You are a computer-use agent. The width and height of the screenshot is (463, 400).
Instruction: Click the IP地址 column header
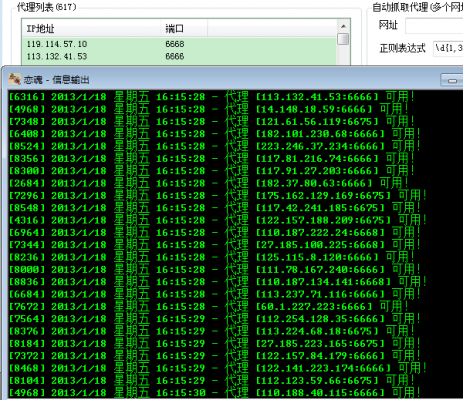click(91, 29)
